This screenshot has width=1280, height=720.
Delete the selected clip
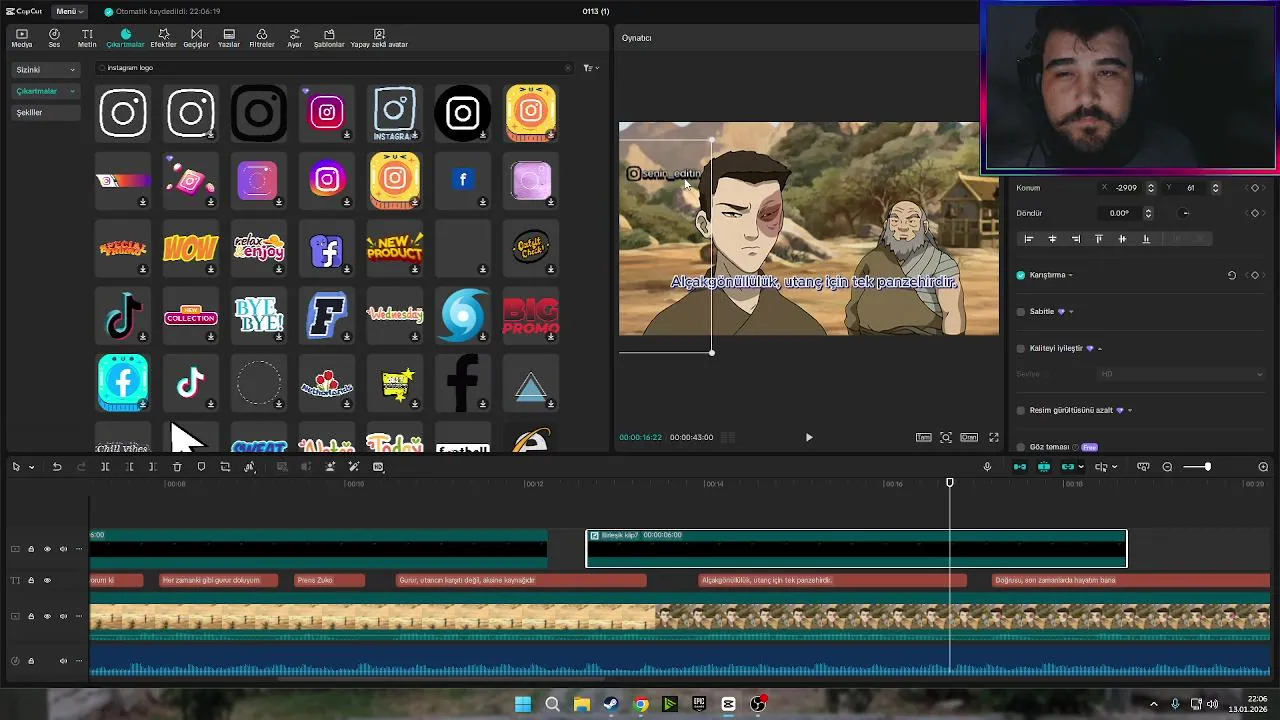177,467
